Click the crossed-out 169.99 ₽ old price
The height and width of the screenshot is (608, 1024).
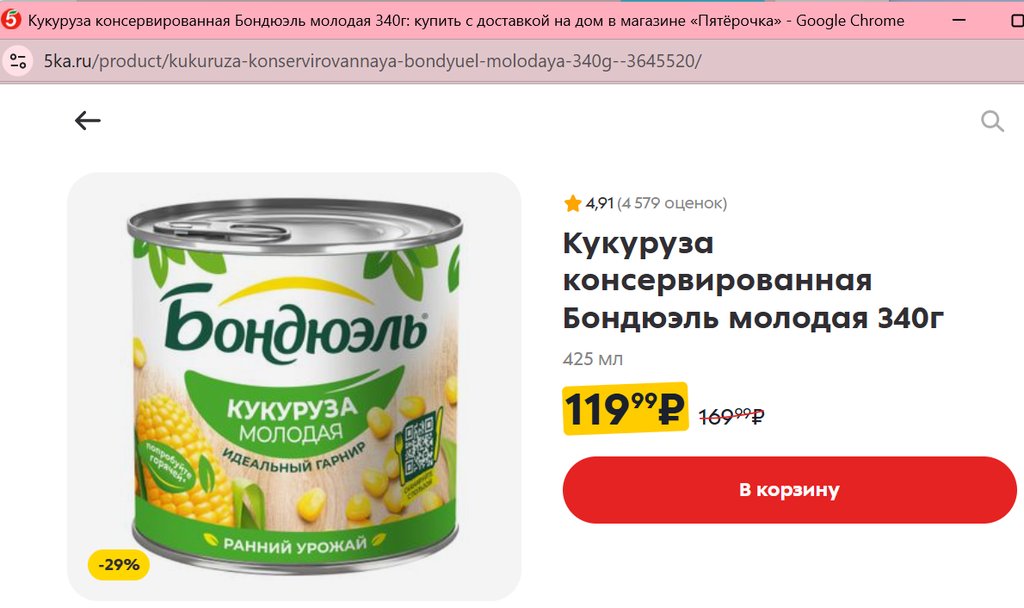(x=731, y=416)
